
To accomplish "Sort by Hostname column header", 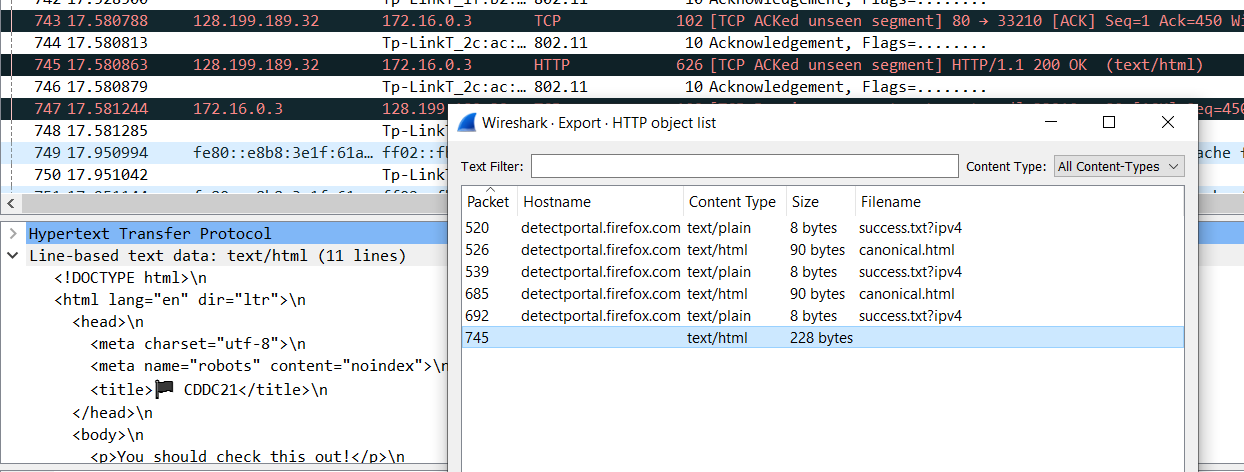I will coord(600,202).
